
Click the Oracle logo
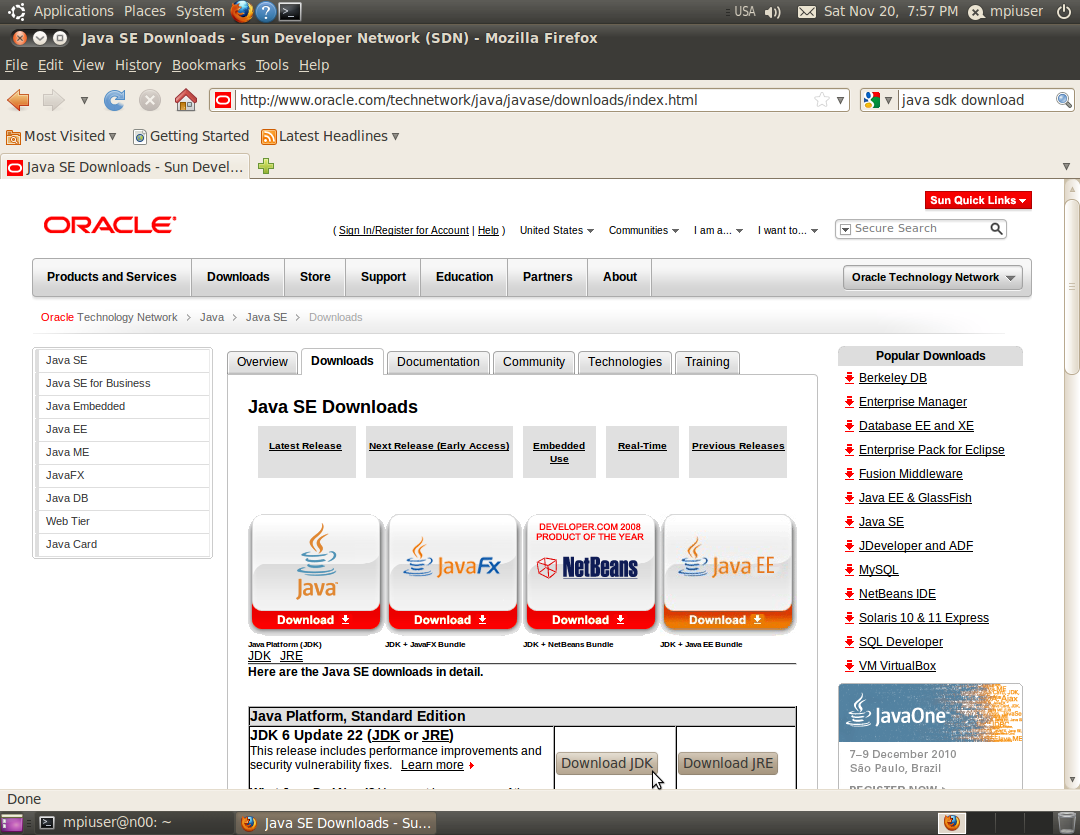pos(110,225)
